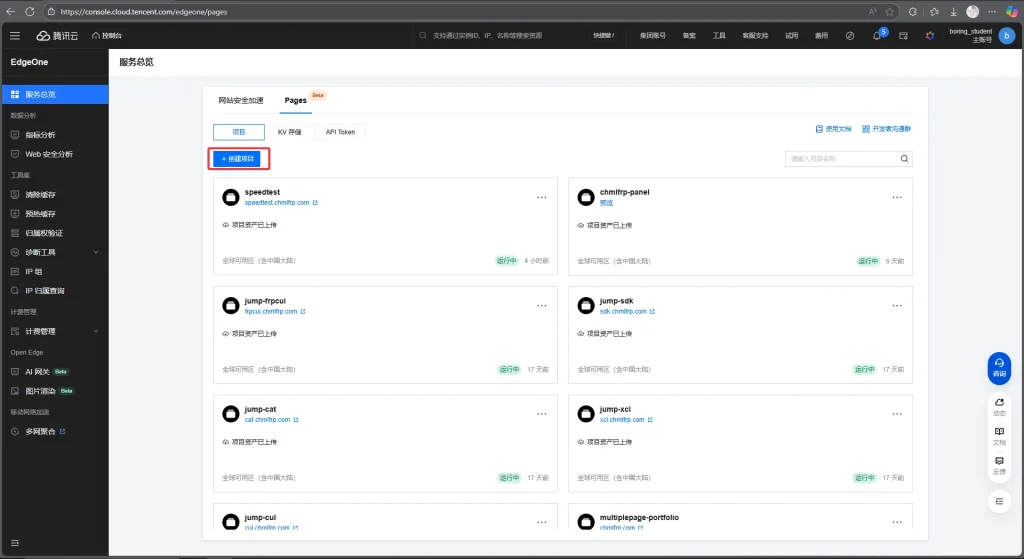Click the 腾讯云 cloud logo
The image size is (1024, 559).
[x=57, y=36]
